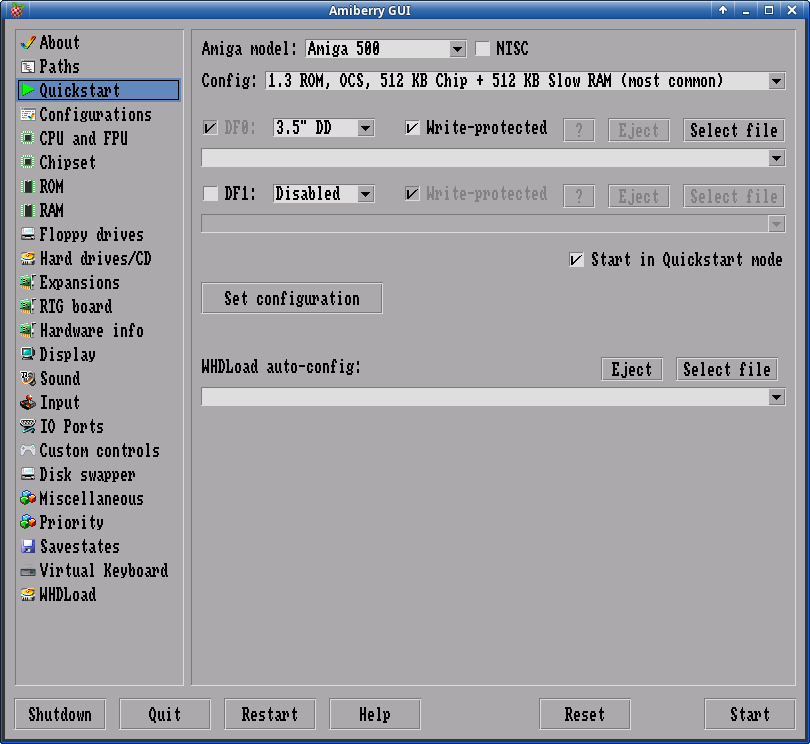Screen dimensions: 810x744
Task: Click the DF1 question mark button
Action: tap(579, 196)
